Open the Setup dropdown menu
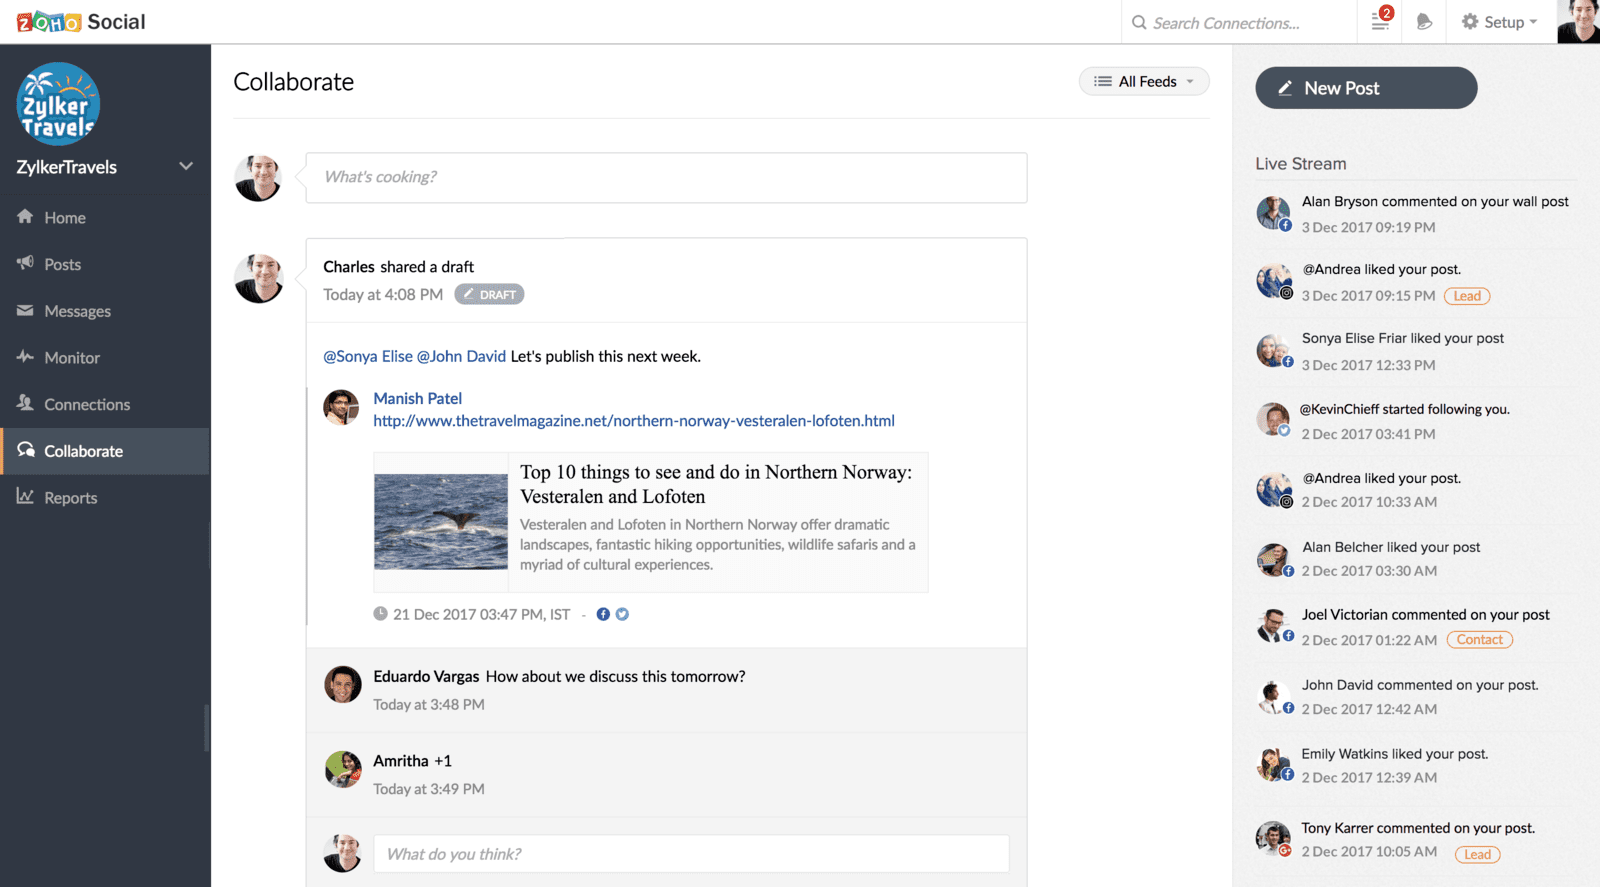The width and height of the screenshot is (1600, 887). click(x=1499, y=22)
